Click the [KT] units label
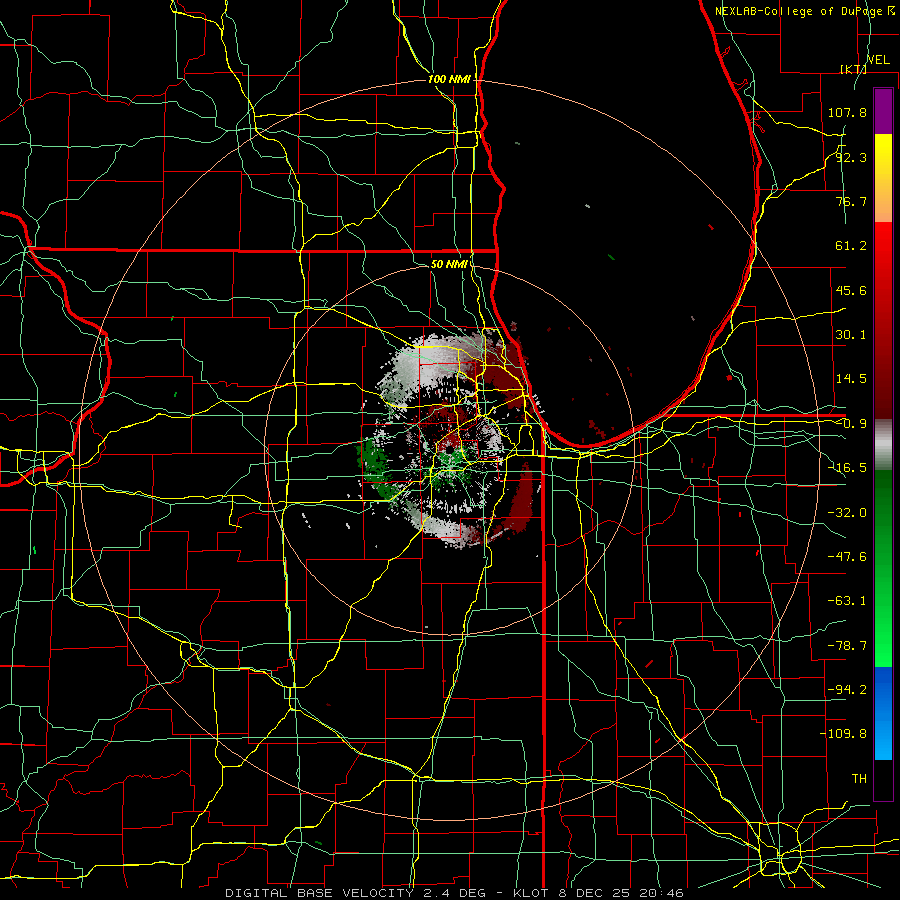The width and height of the screenshot is (900, 900). (x=853, y=69)
